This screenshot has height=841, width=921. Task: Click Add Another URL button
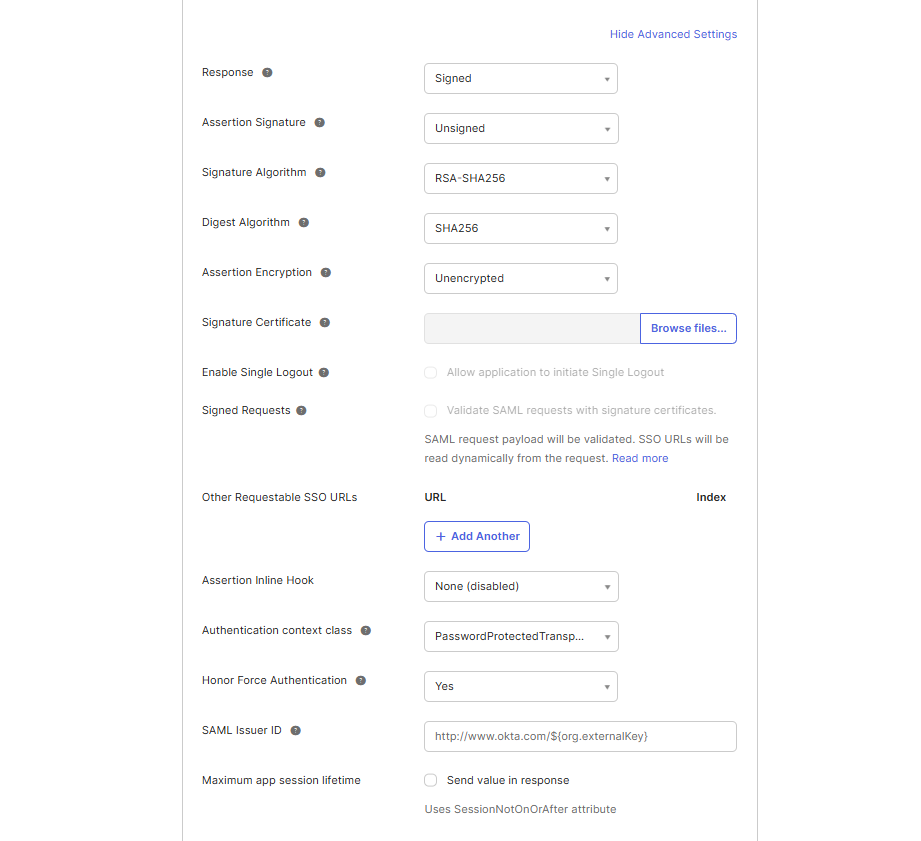pos(477,537)
